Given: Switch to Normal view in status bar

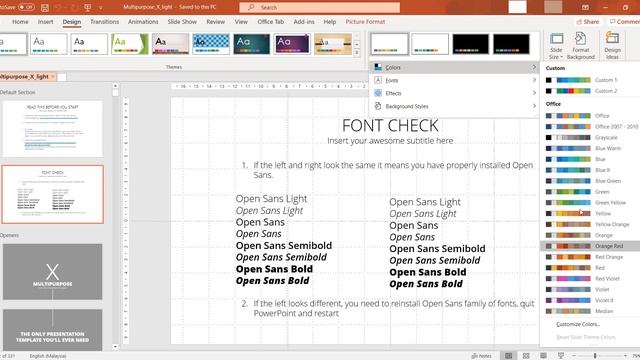Looking at the screenshot, I should pyautogui.click(x=509, y=356).
